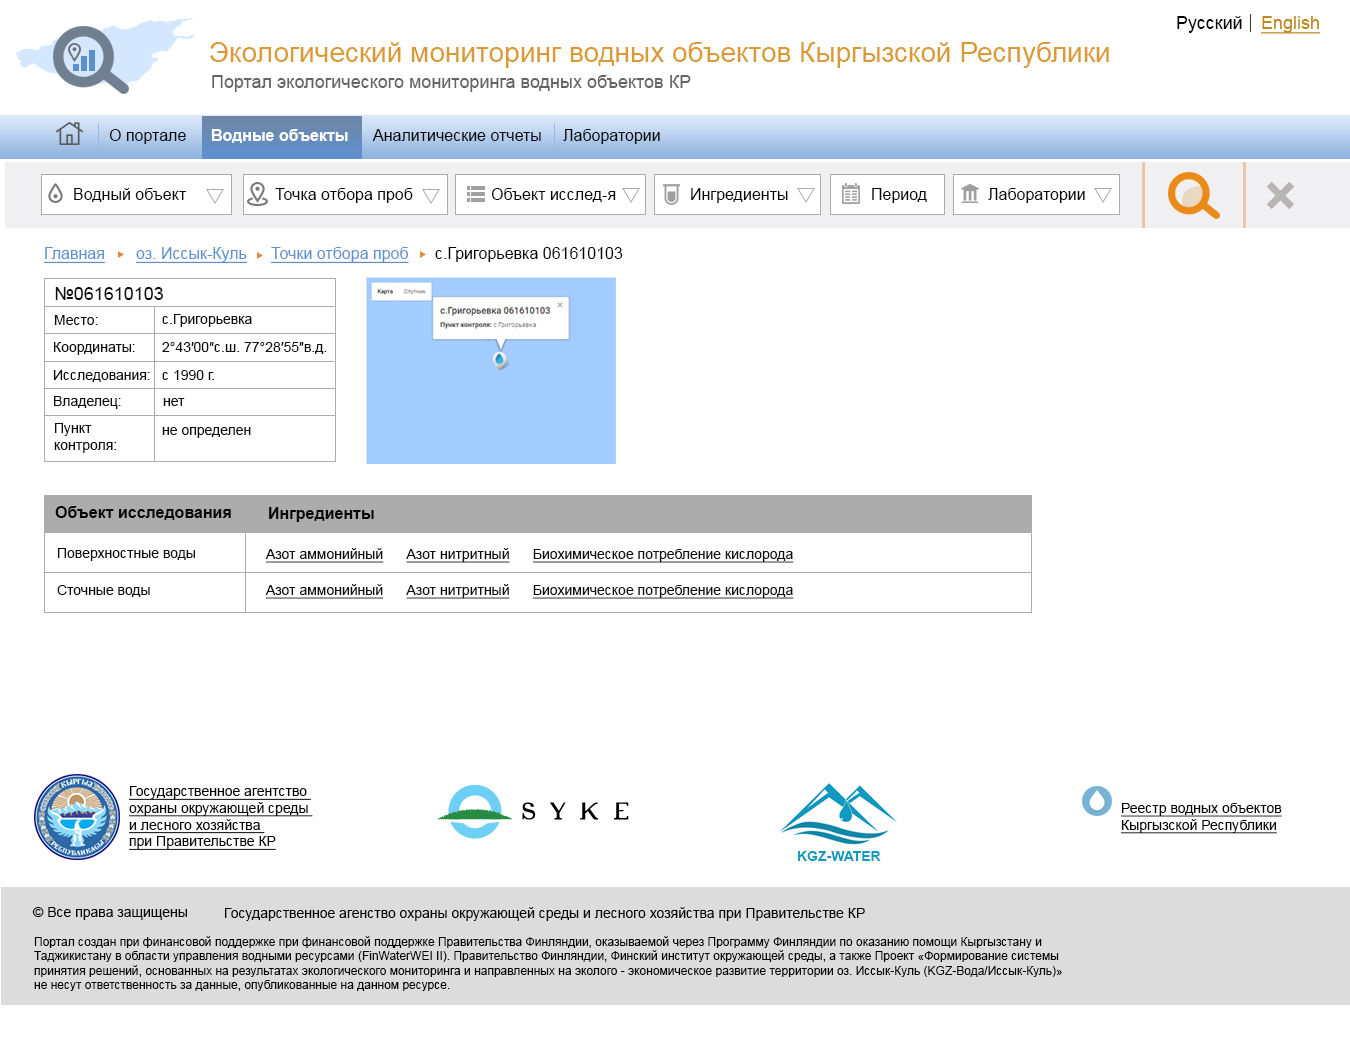Viewport: 1350px width, 1044px height.
Task: Open Азот нитритный for Поверхностные воды
Action: (458, 554)
